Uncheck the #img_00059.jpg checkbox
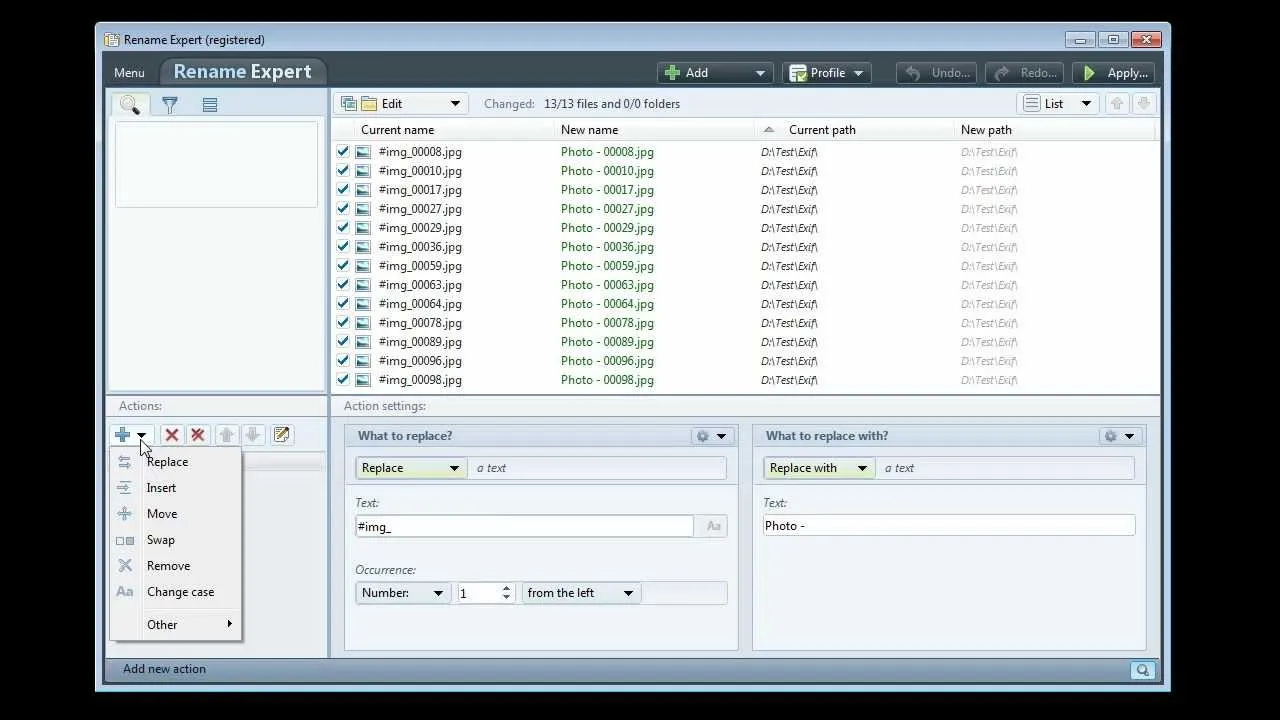 (x=343, y=266)
